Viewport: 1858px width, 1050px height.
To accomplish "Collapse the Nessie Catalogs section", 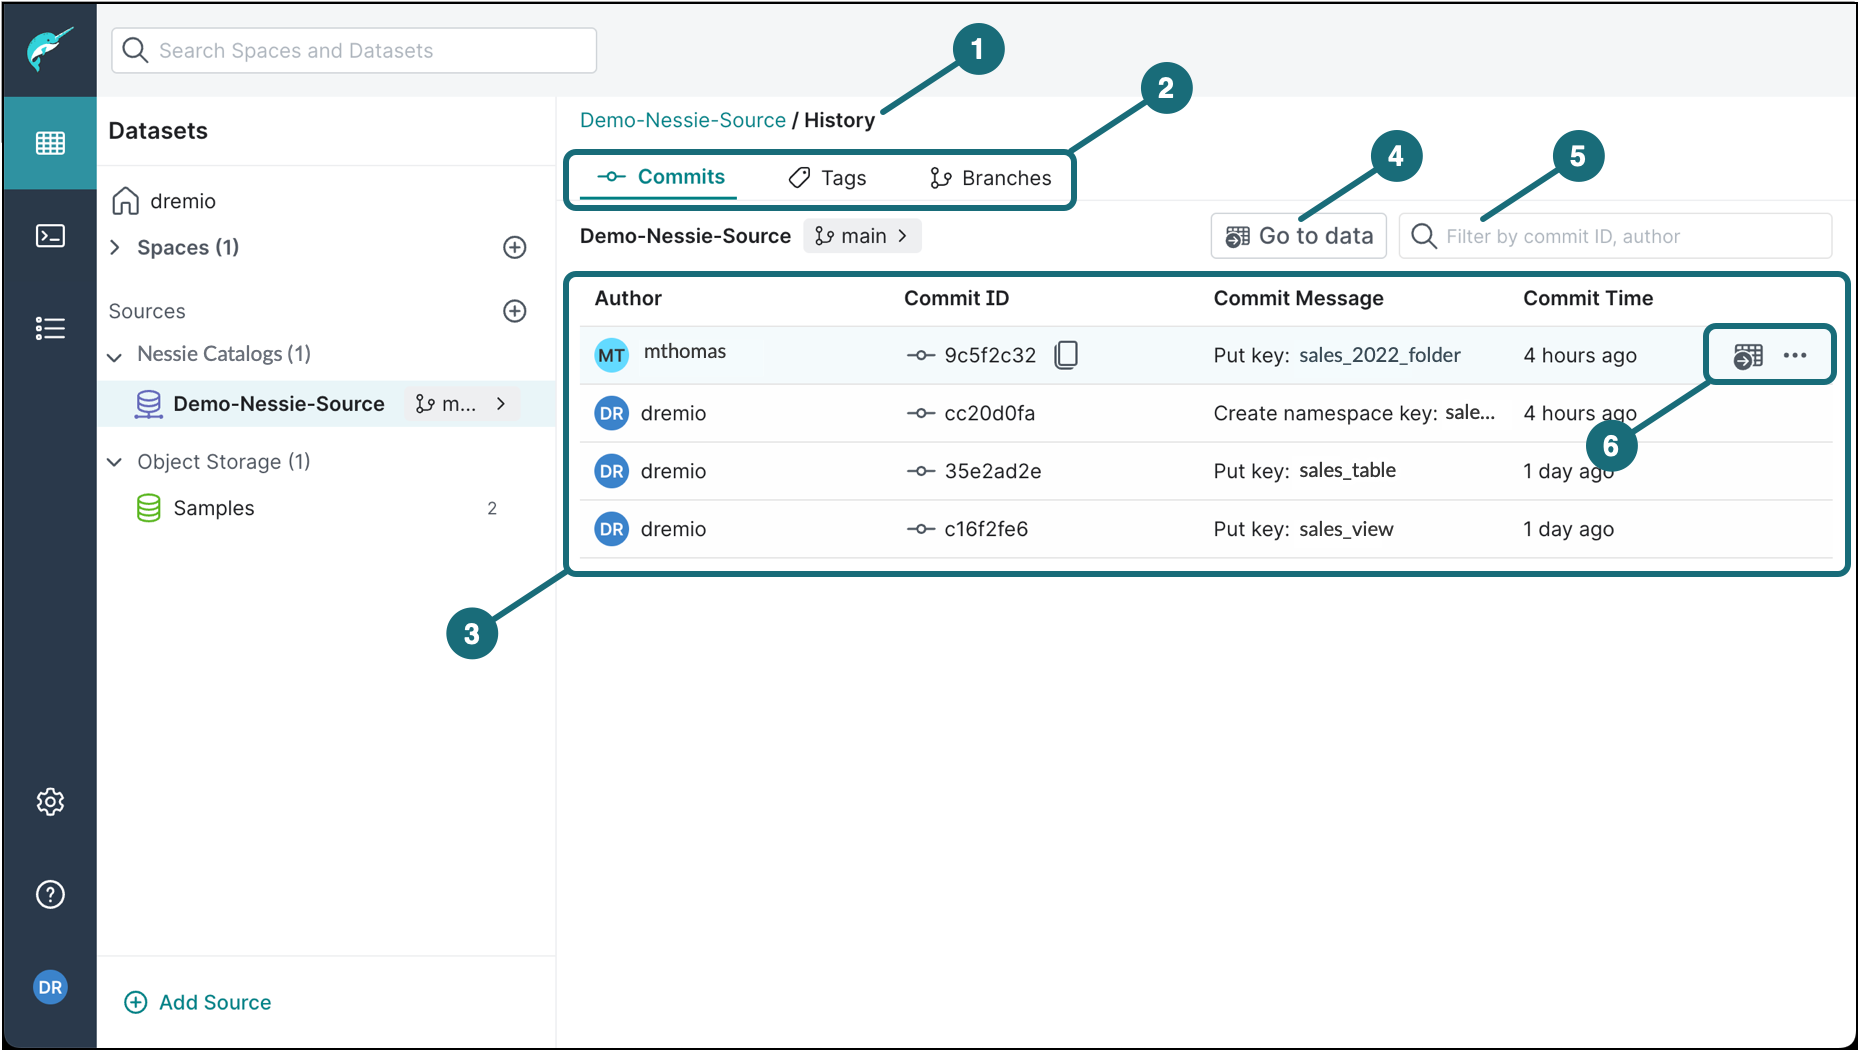I will (115, 355).
